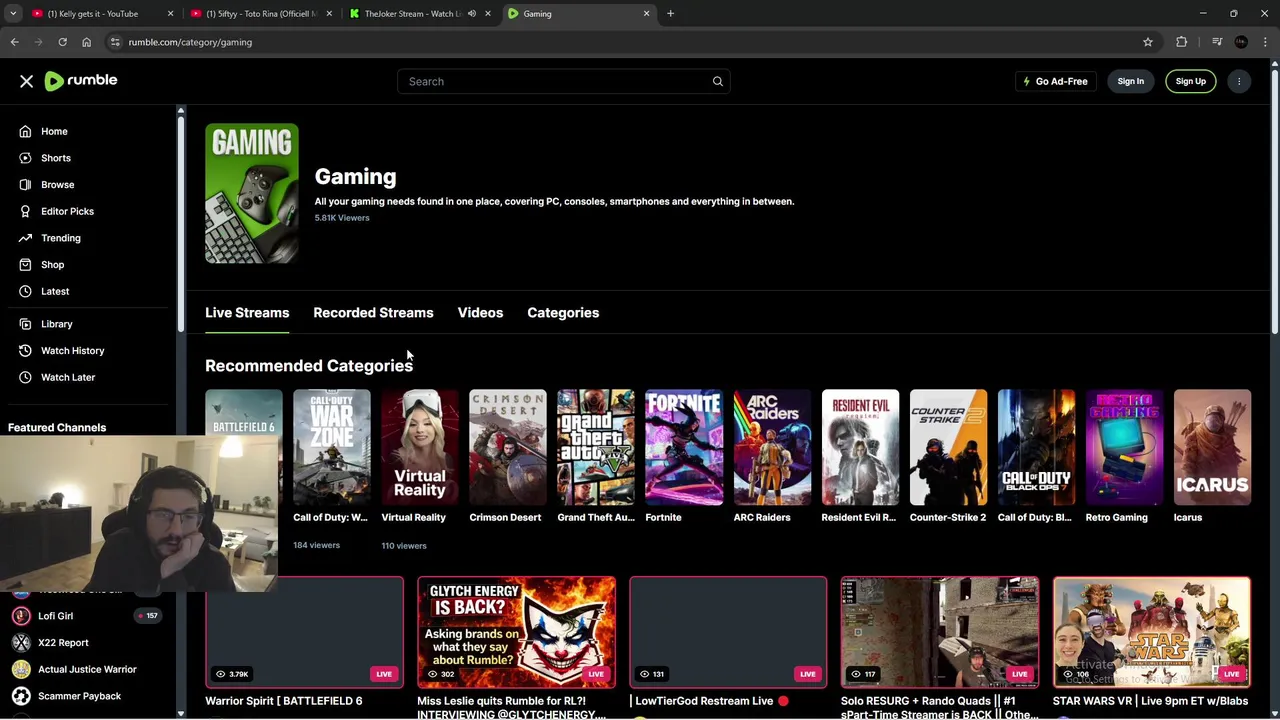
Task: Open Resident Evil category
Action: tap(860, 447)
